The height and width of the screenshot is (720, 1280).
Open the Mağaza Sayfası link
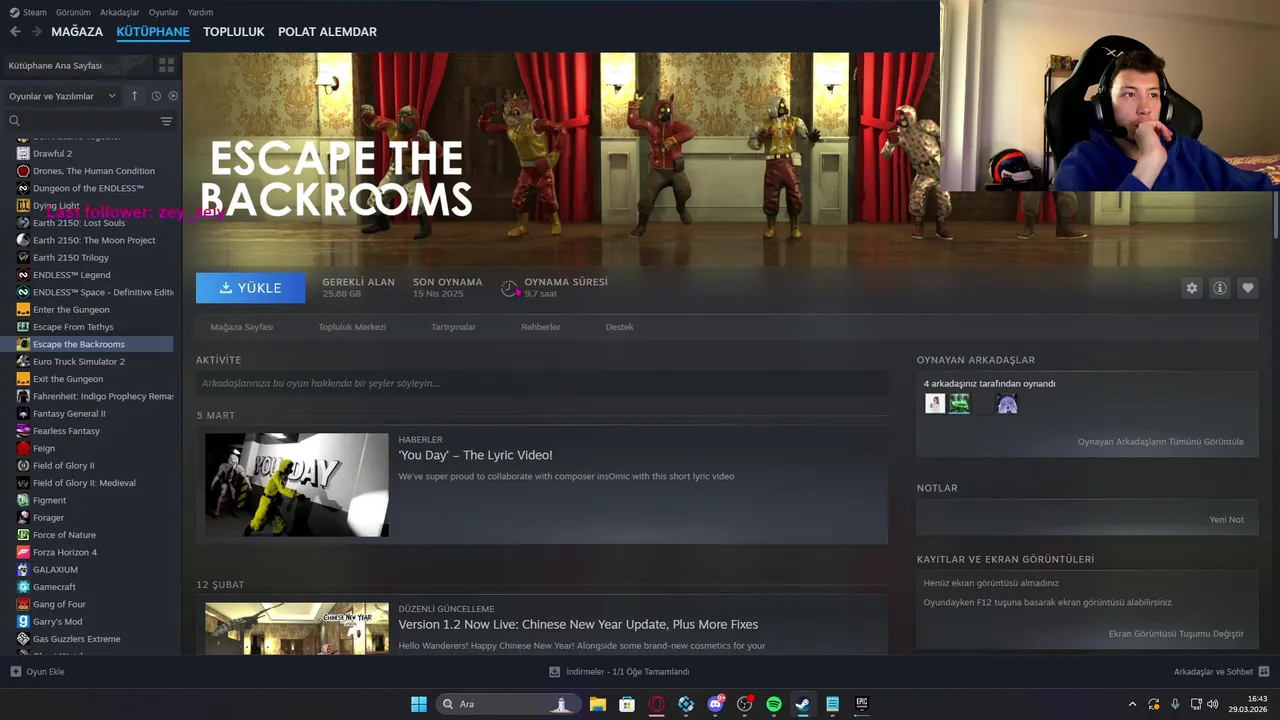point(241,327)
